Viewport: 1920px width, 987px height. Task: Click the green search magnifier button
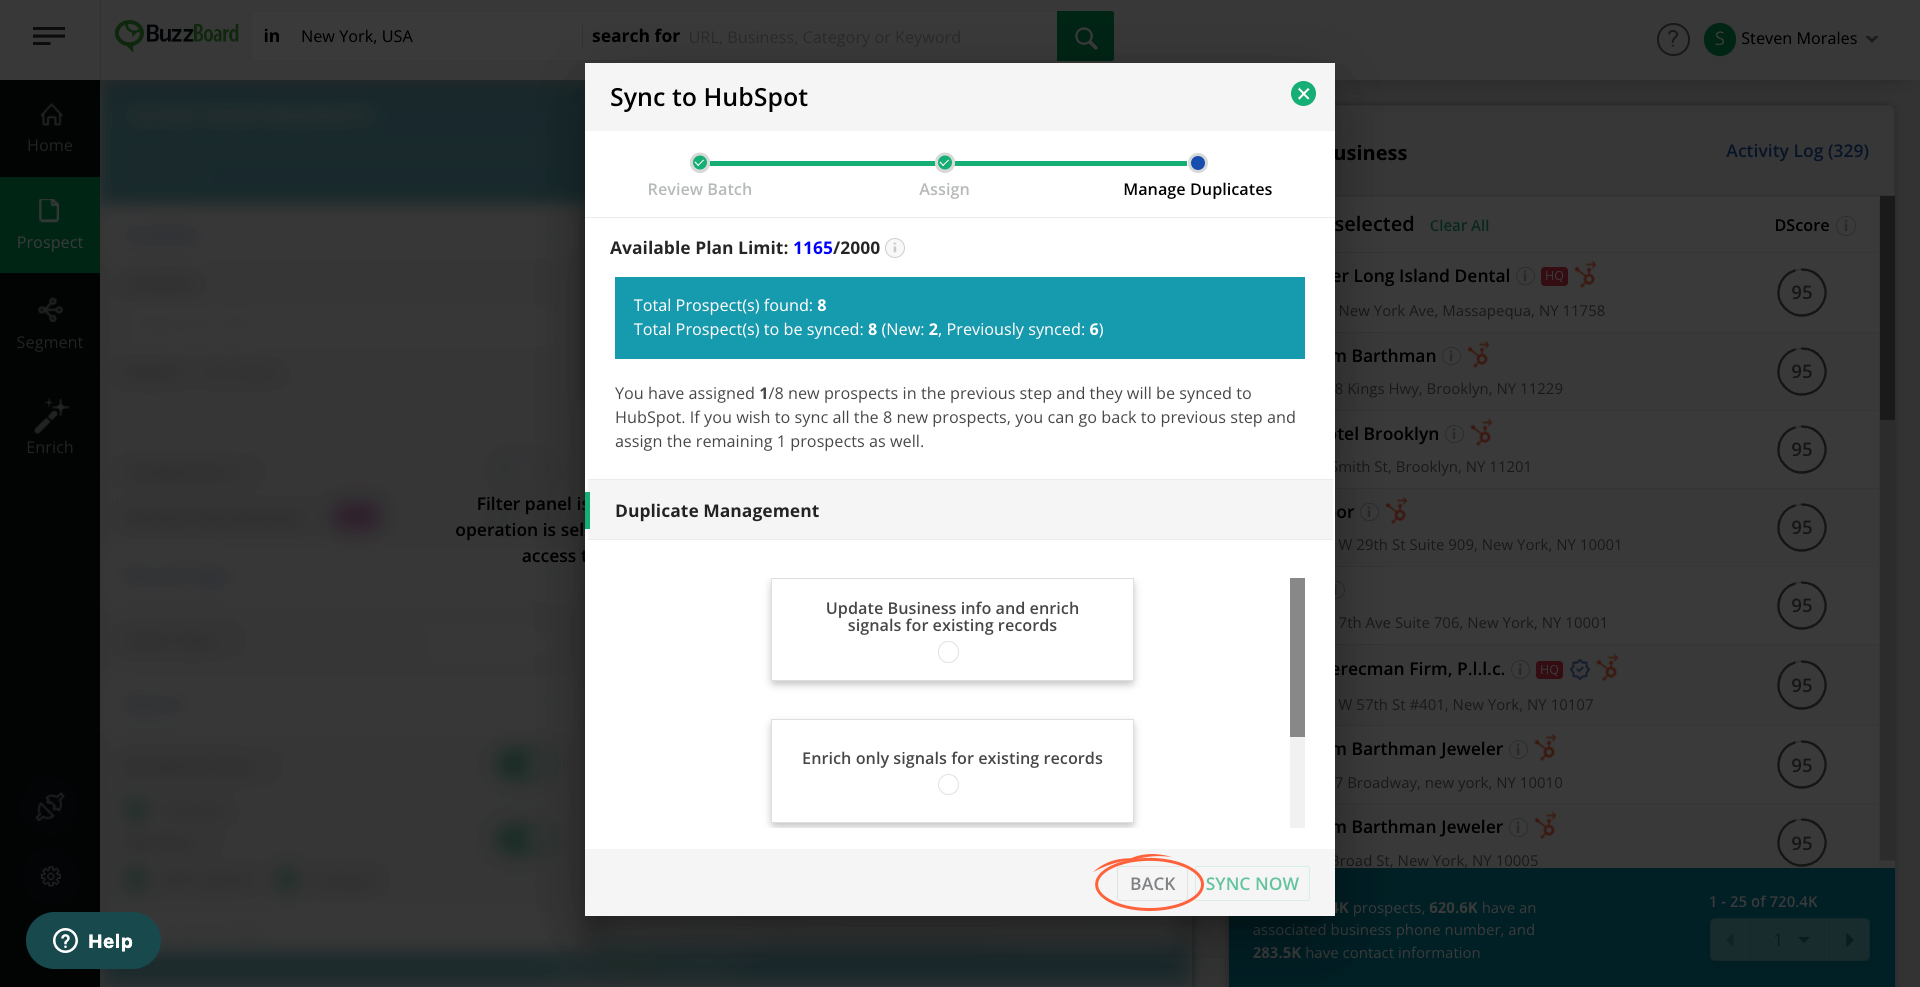tap(1085, 37)
